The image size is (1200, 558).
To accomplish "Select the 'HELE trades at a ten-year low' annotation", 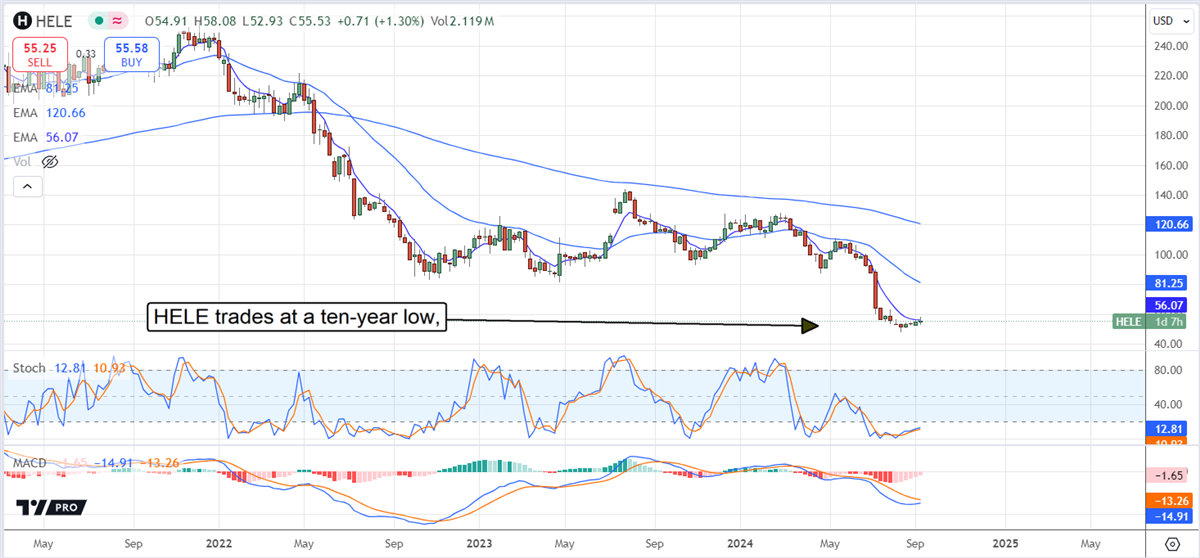I will coord(296,319).
